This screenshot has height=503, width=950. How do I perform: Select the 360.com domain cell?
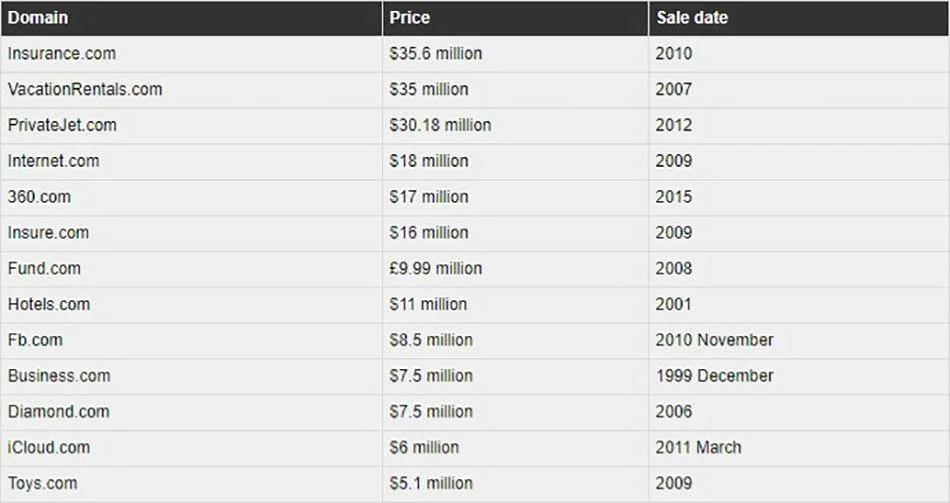click(x=40, y=197)
